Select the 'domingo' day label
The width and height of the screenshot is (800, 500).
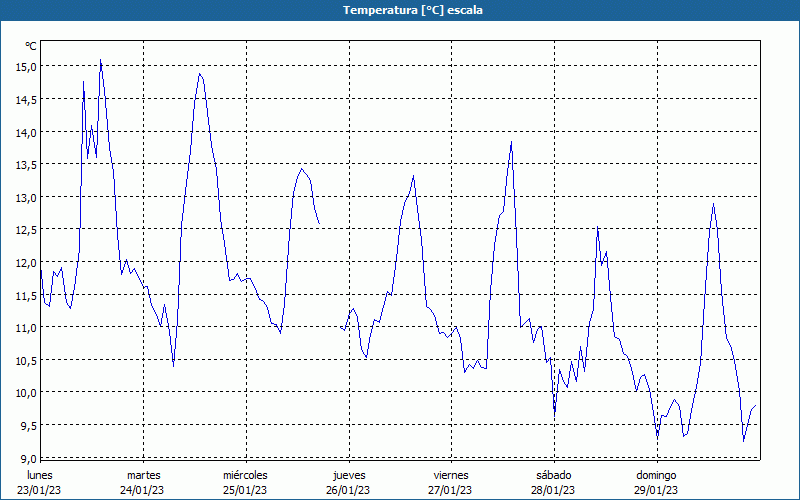pos(656,475)
